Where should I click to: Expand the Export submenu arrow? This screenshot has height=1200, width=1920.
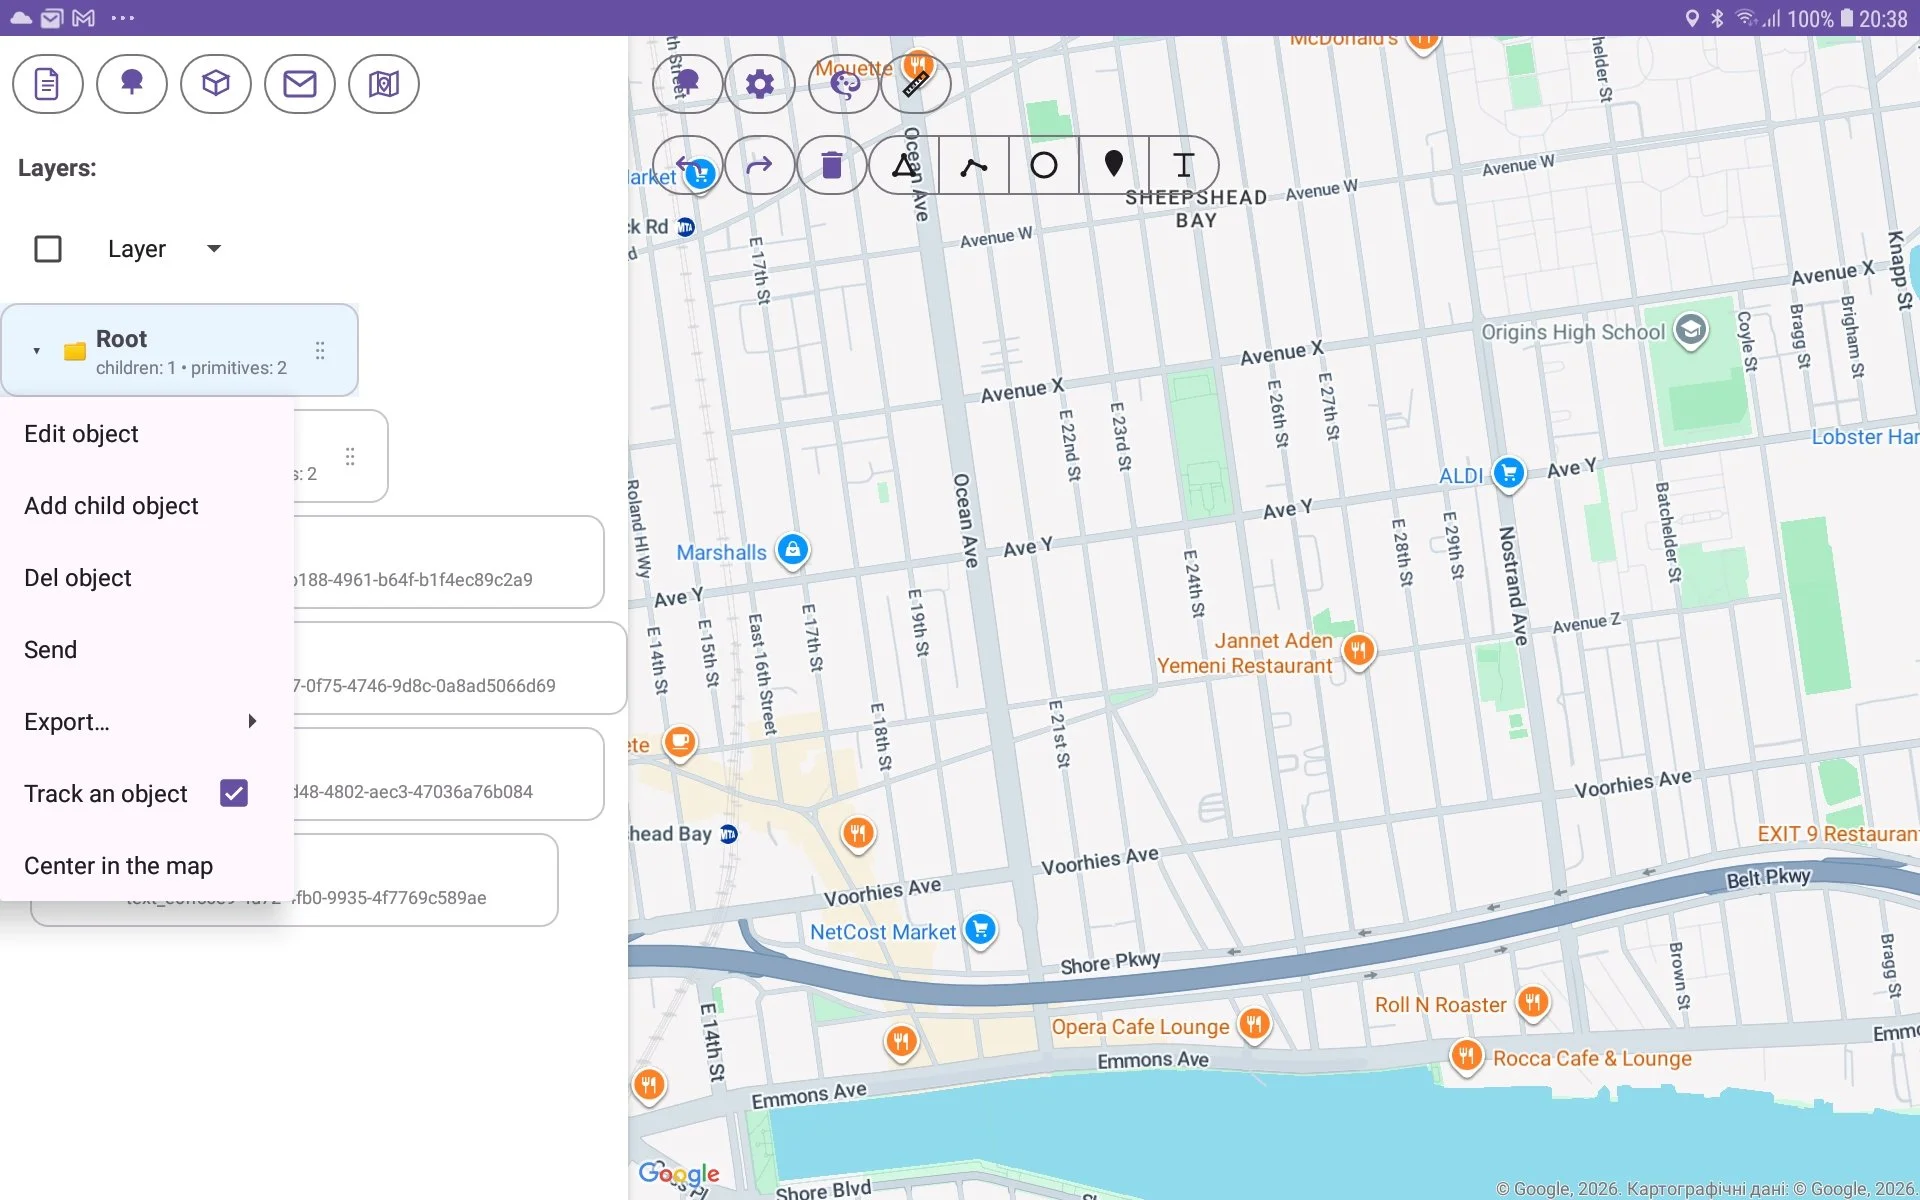click(x=252, y=721)
